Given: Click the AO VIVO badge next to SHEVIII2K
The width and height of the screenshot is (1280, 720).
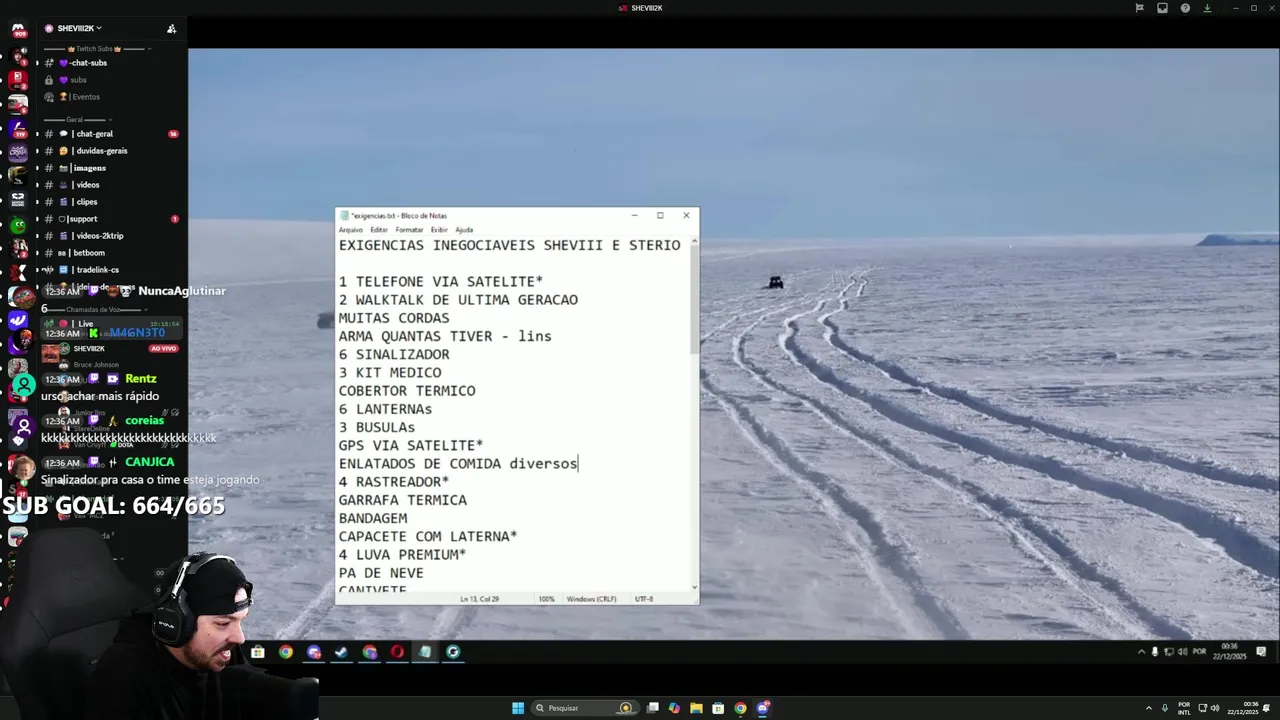Looking at the screenshot, I should 163,349.
